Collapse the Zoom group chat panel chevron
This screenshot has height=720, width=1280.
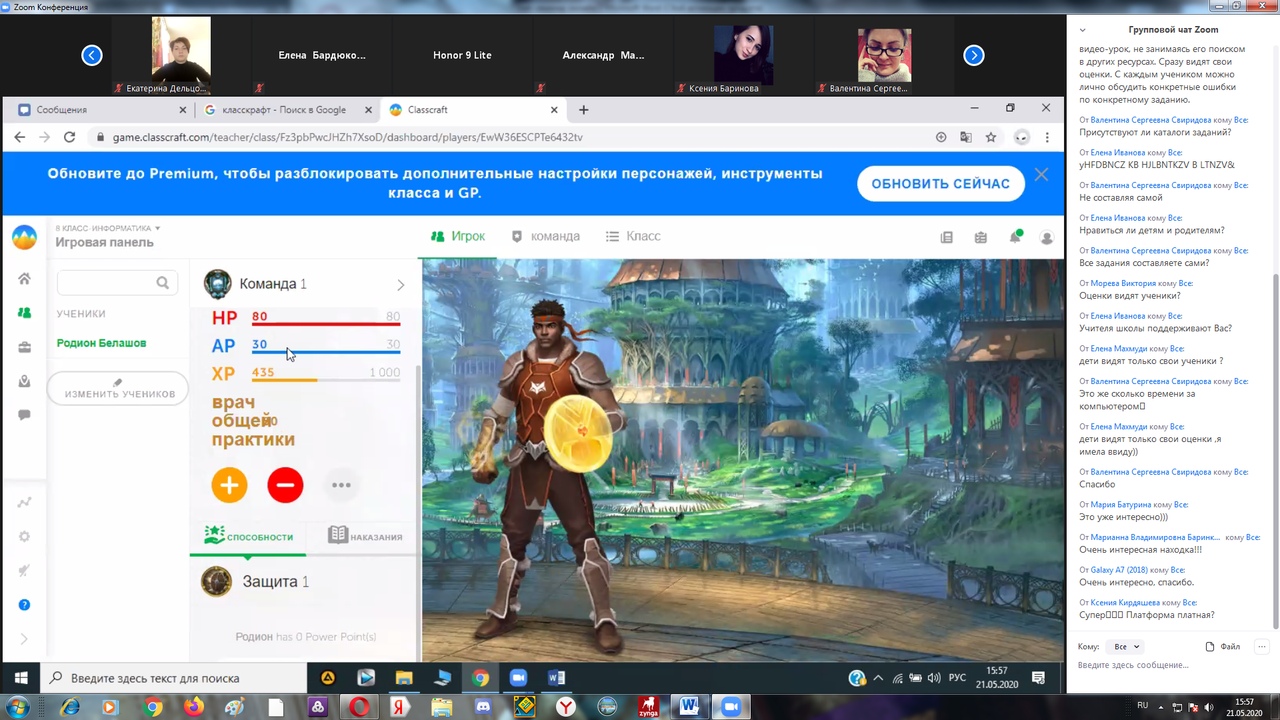pos(1082,30)
